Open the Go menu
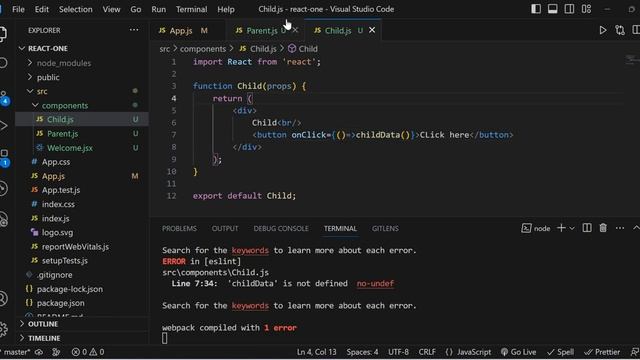This screenshot has height=360, width=640. 136,9
